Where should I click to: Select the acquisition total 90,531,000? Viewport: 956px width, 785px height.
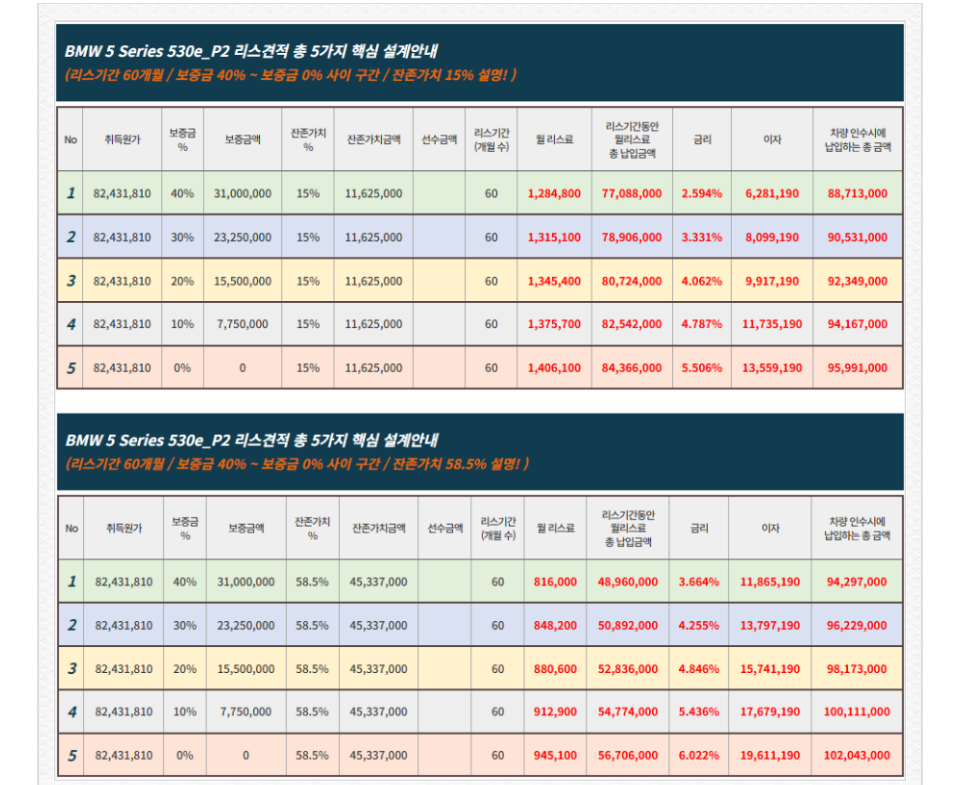coord(857,237)
